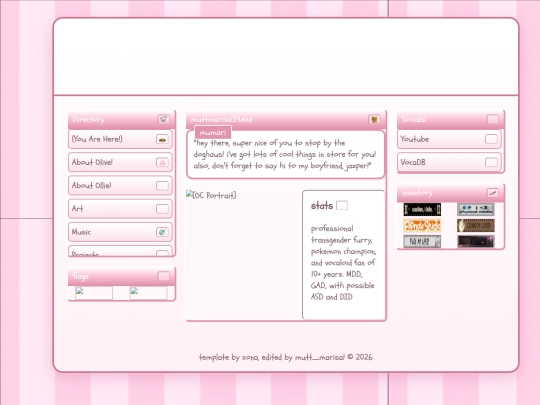Click the second broken flag image

(x=148, y=293)
